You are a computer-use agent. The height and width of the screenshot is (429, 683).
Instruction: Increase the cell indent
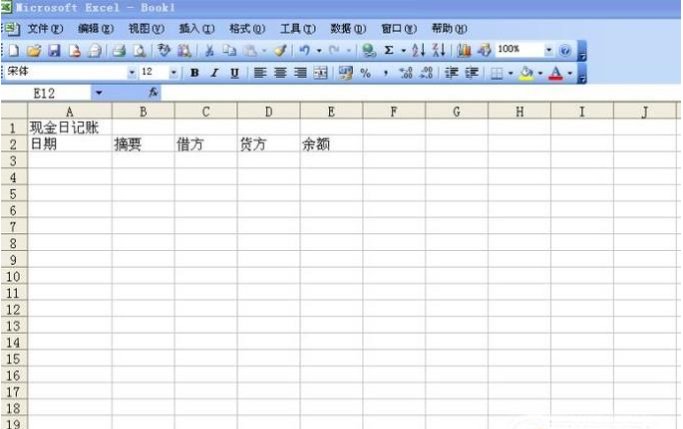pos(472,73)
